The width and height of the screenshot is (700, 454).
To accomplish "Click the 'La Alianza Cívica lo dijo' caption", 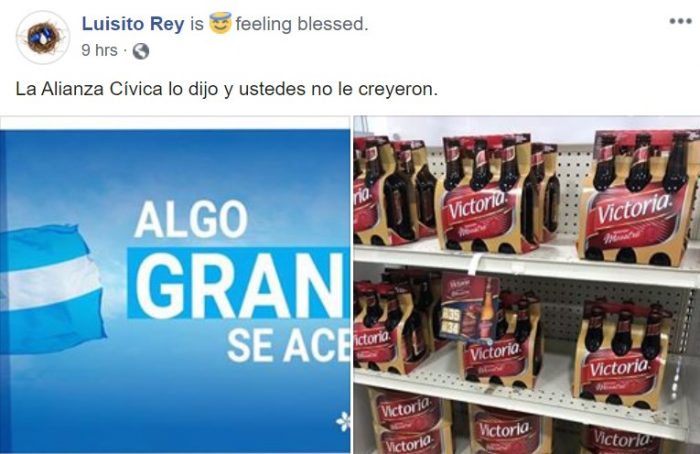I will click(227, 89).
